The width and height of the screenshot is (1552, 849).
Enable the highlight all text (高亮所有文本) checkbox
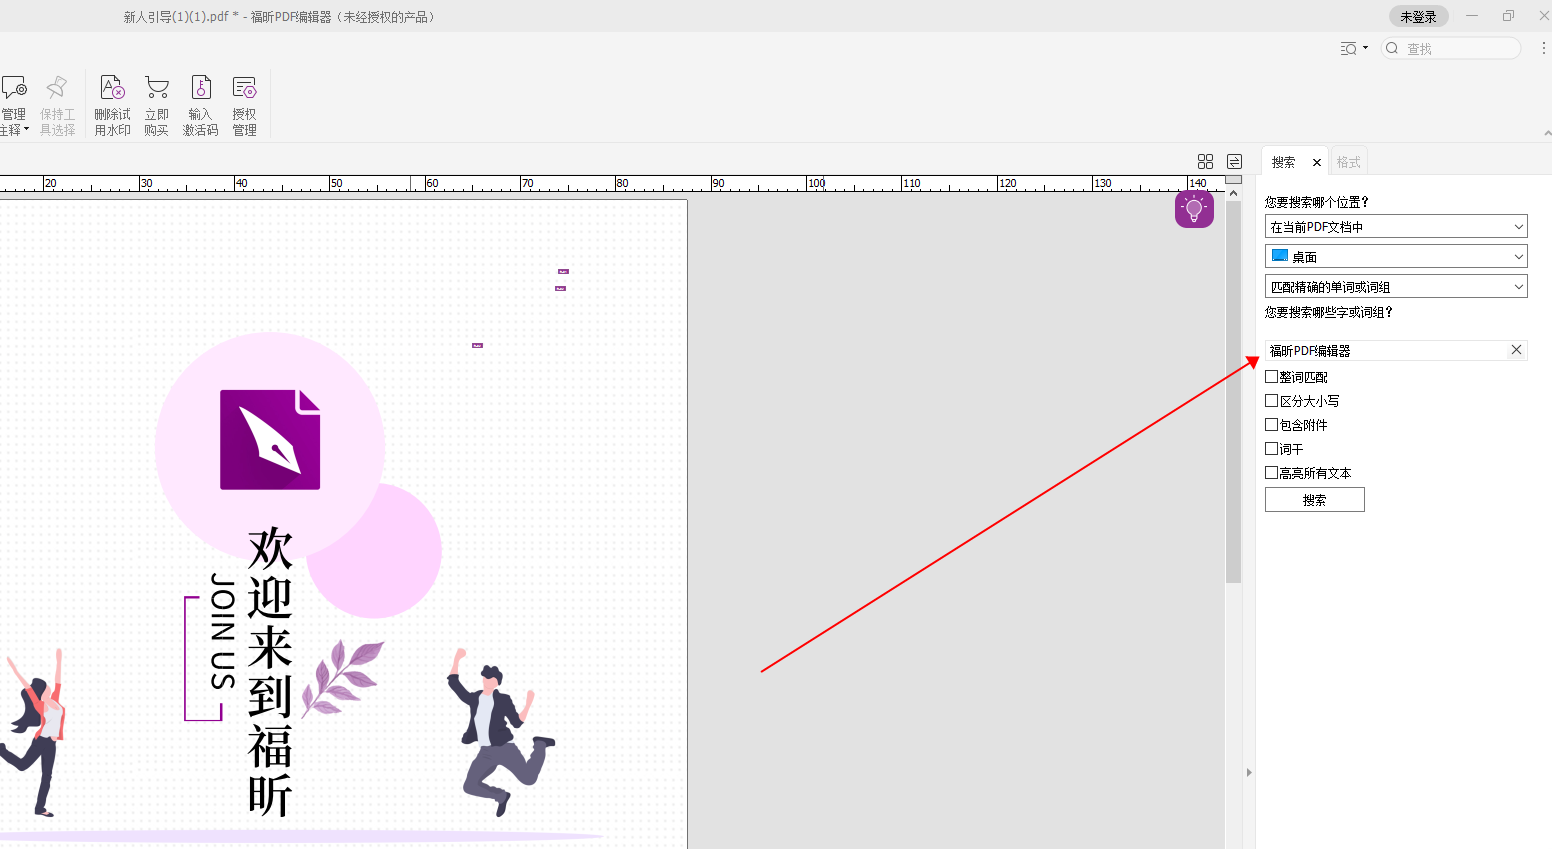click(1272, 473)
